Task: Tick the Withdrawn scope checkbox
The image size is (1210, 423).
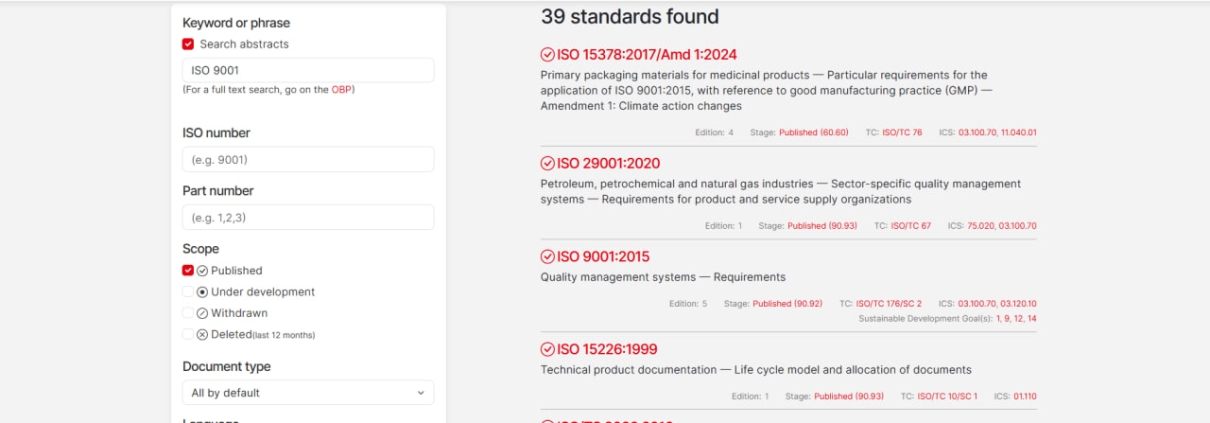Action: (x=188, y=313)
